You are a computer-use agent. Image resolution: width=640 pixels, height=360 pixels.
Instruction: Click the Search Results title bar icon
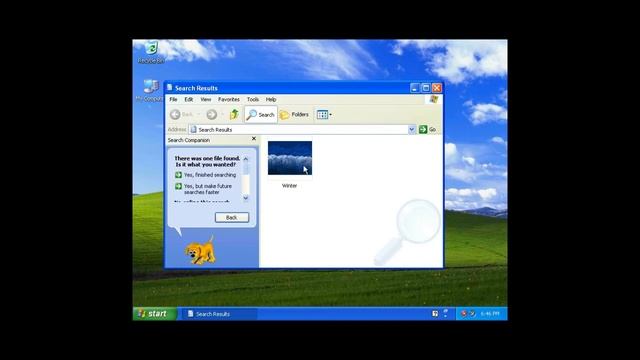point(170,88)
